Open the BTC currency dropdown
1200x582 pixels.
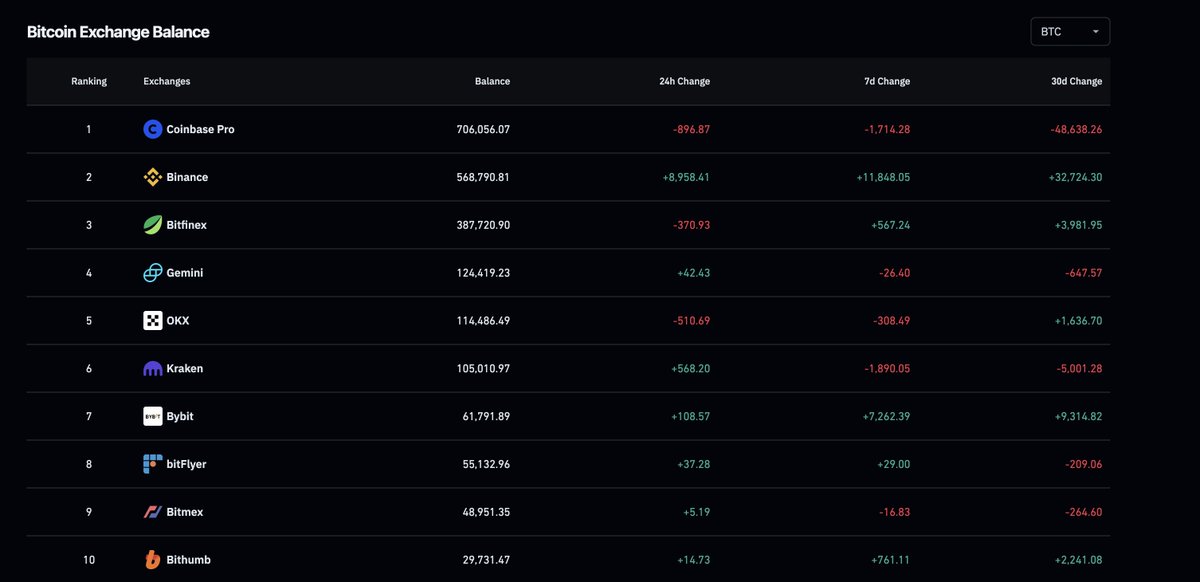[1070, 32]
